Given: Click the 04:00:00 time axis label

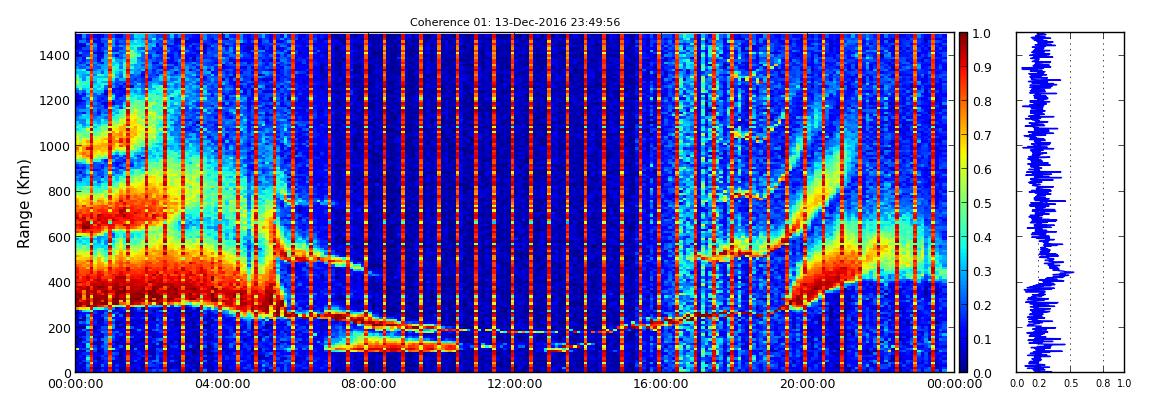Looking at the screenshot, I should click(x=220, y=384).
